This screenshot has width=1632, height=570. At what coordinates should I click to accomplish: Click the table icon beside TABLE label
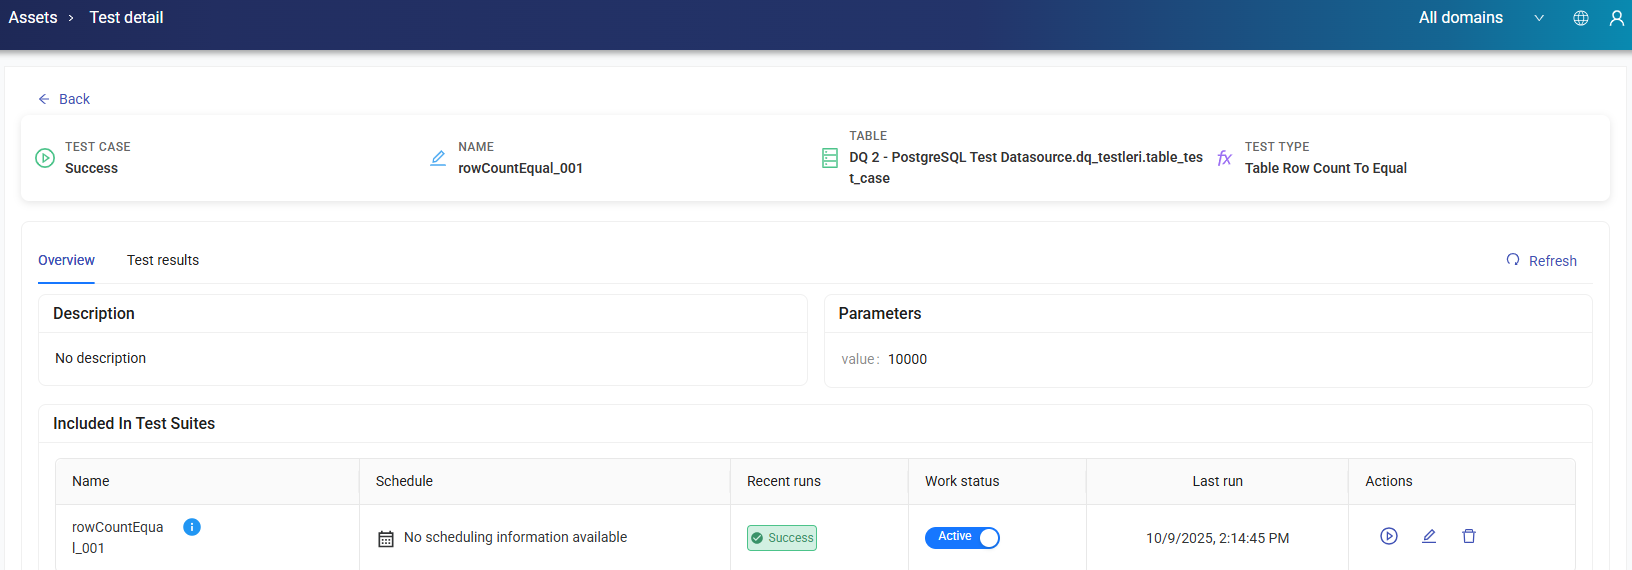(830, 158)
